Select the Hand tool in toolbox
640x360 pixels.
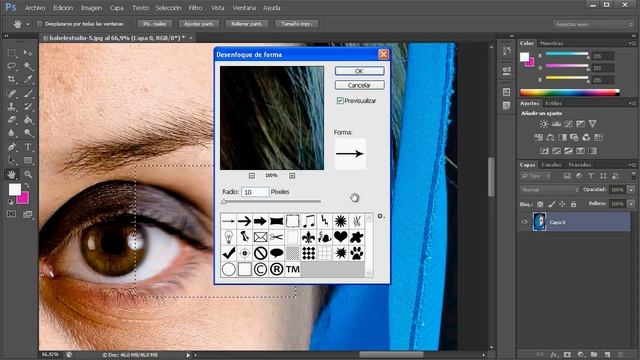click(11, 174)
